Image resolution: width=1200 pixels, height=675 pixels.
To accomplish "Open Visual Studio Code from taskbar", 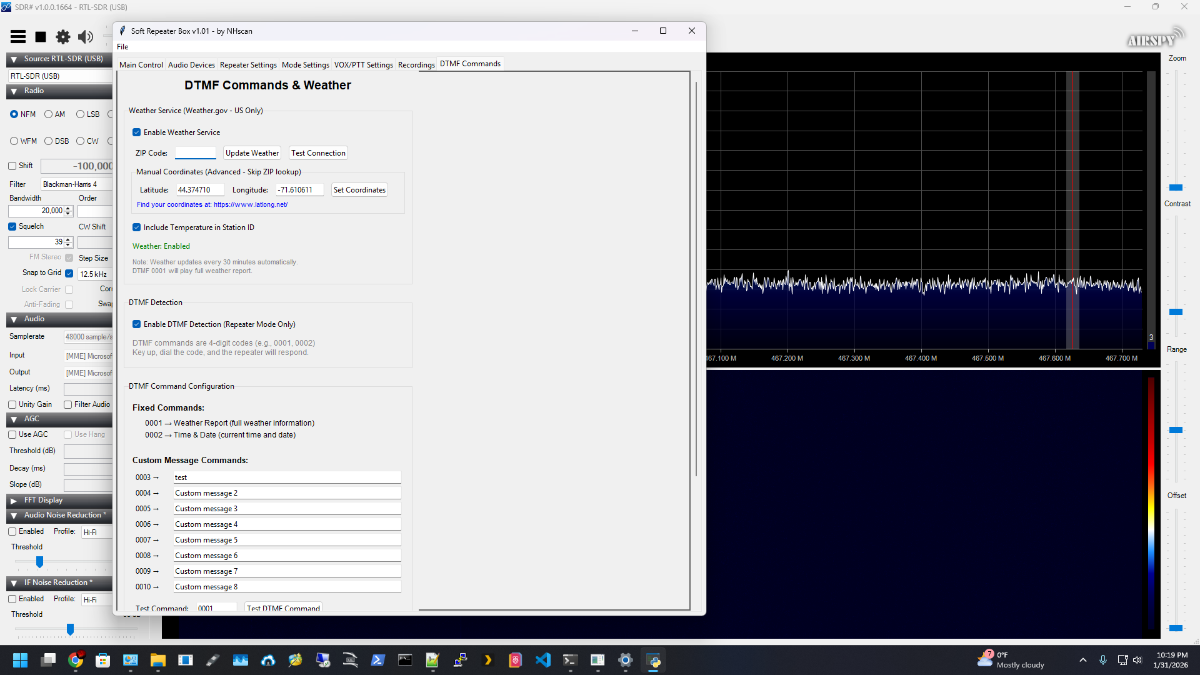I will (543, 660).
